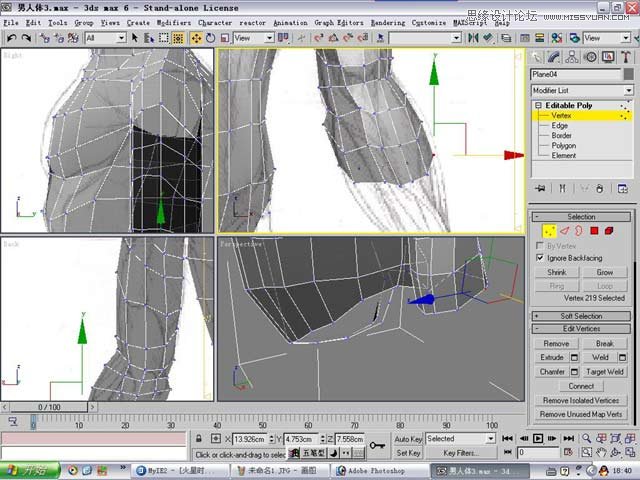Click the time slider showing 0 / 100
The width and height of the screenshot is (640, 480).
coord(49,407)
